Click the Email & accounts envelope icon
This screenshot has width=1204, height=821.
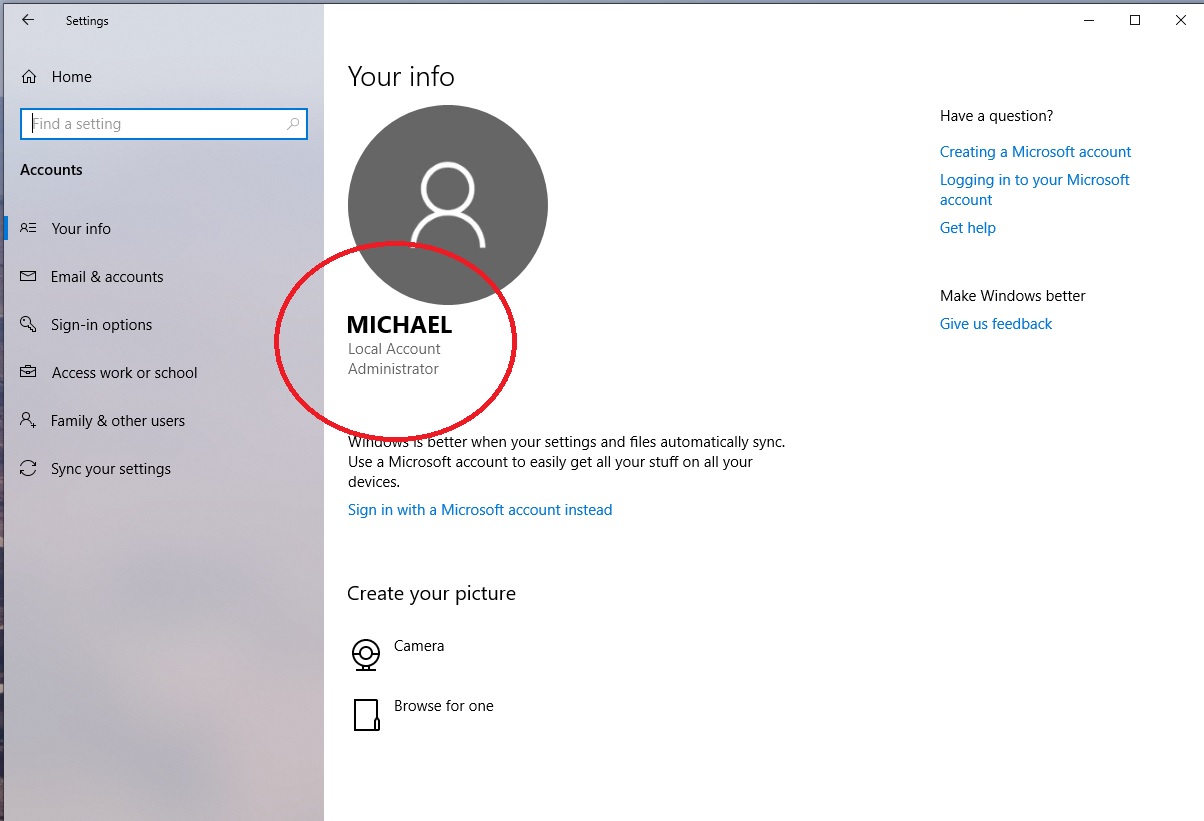tap(29, 277)
